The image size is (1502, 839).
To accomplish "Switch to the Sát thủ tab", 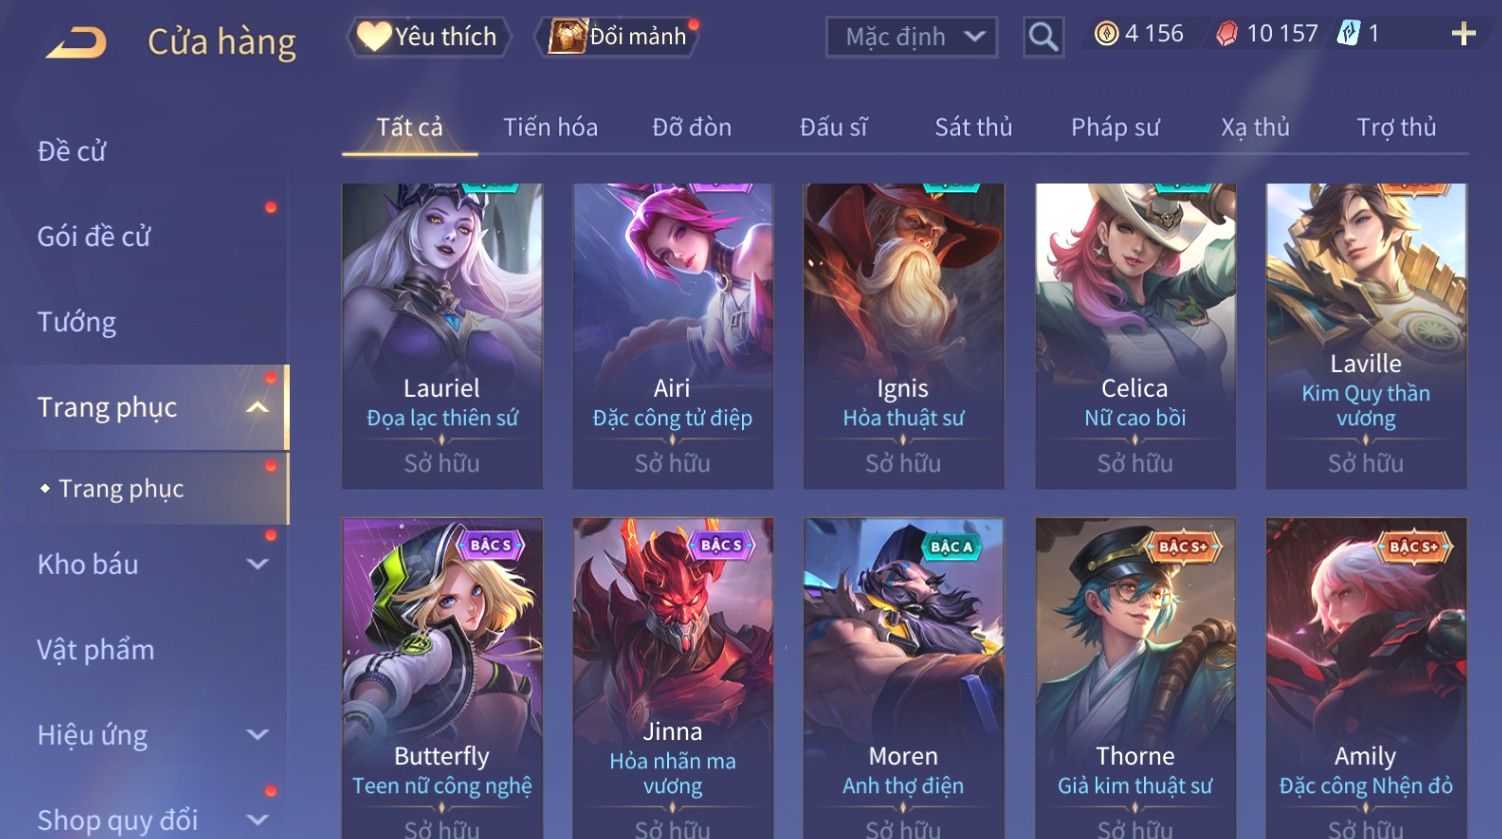I will 973,127.
